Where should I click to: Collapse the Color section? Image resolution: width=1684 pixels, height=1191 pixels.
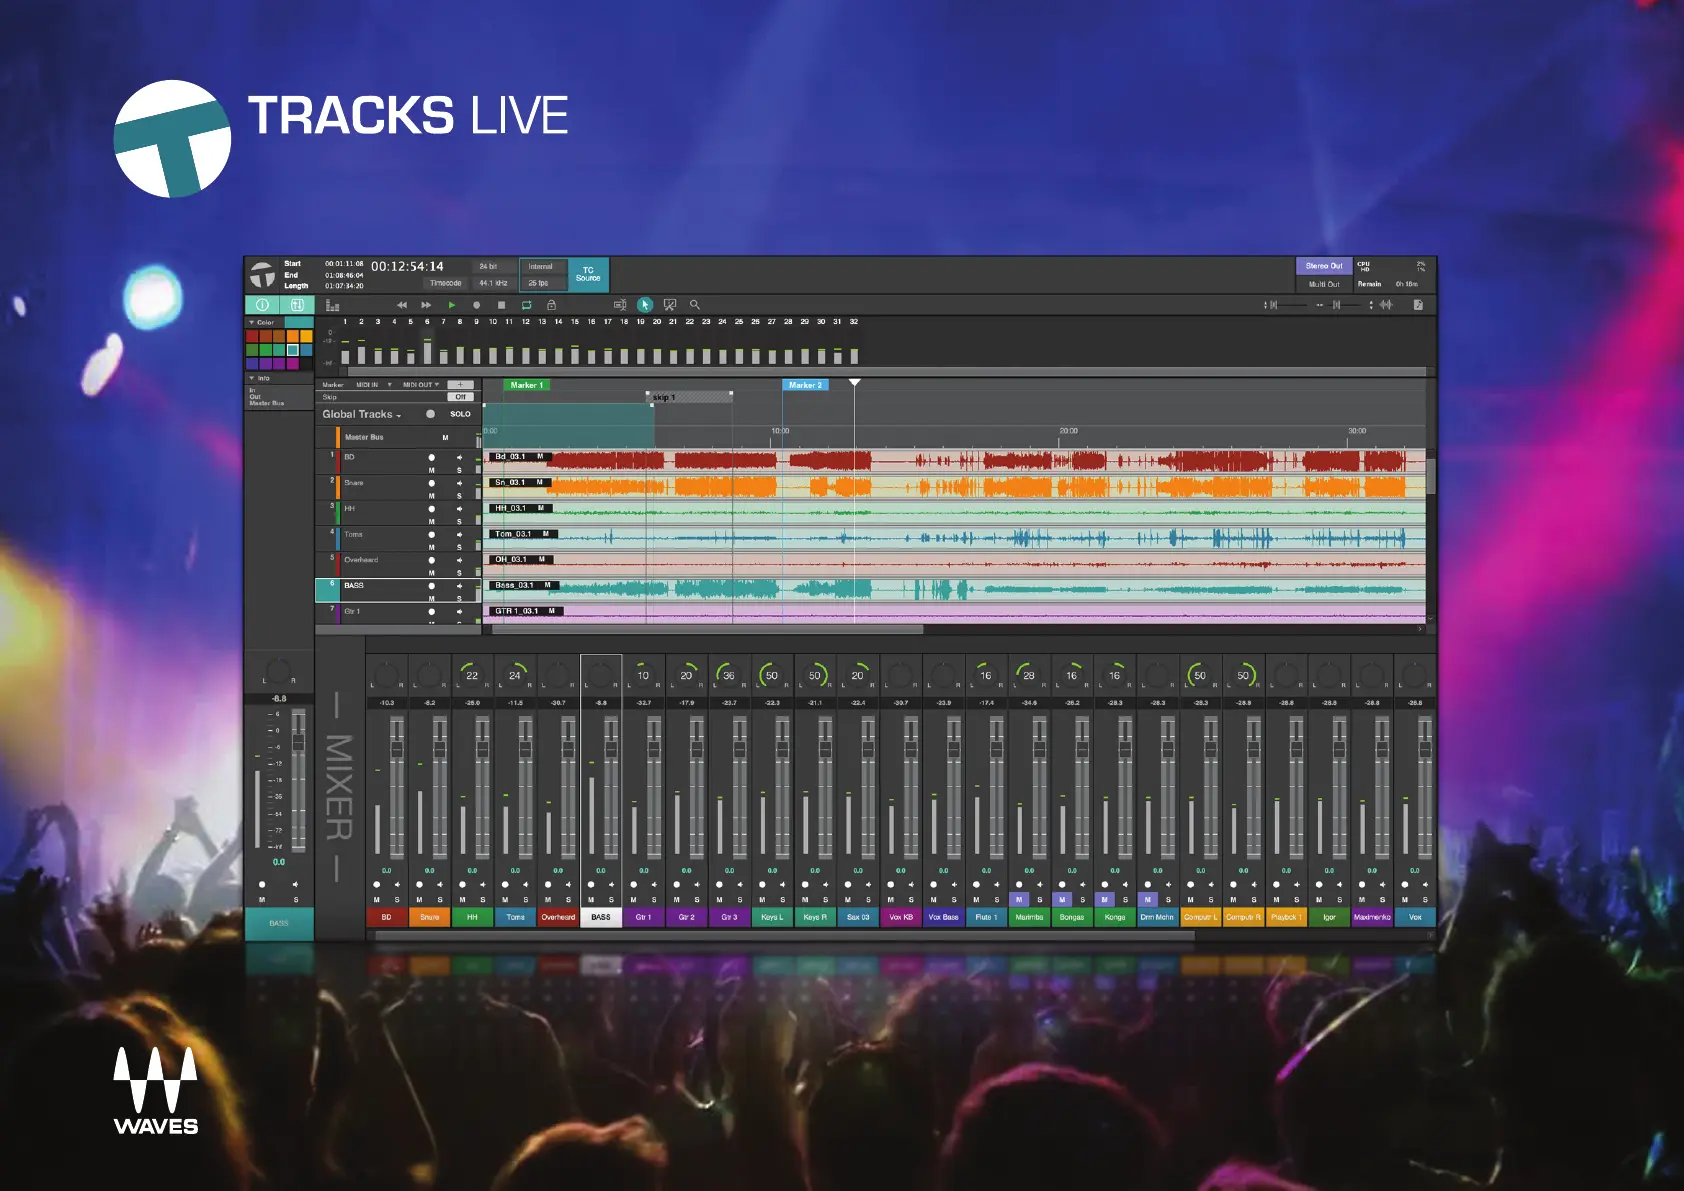(252, 323)
